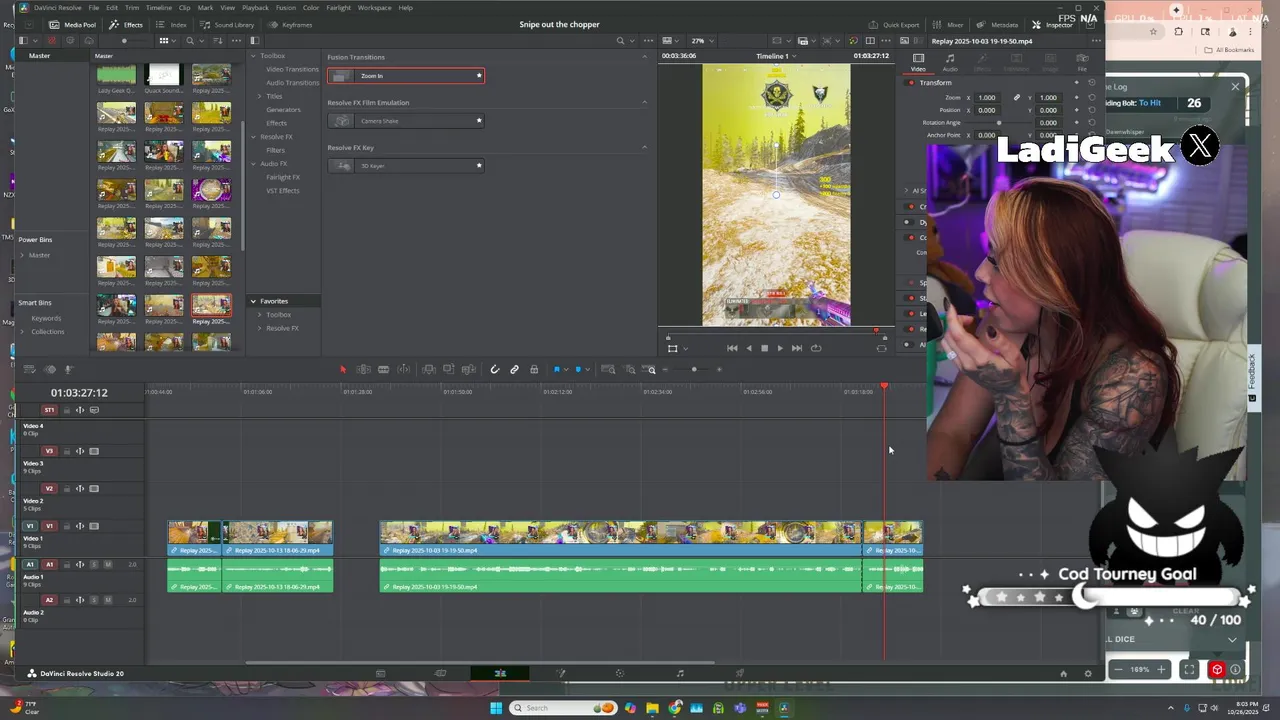Screen dimensions: 1280x720
Task: Open the Mixer panel
Action: tap(949, 24)
